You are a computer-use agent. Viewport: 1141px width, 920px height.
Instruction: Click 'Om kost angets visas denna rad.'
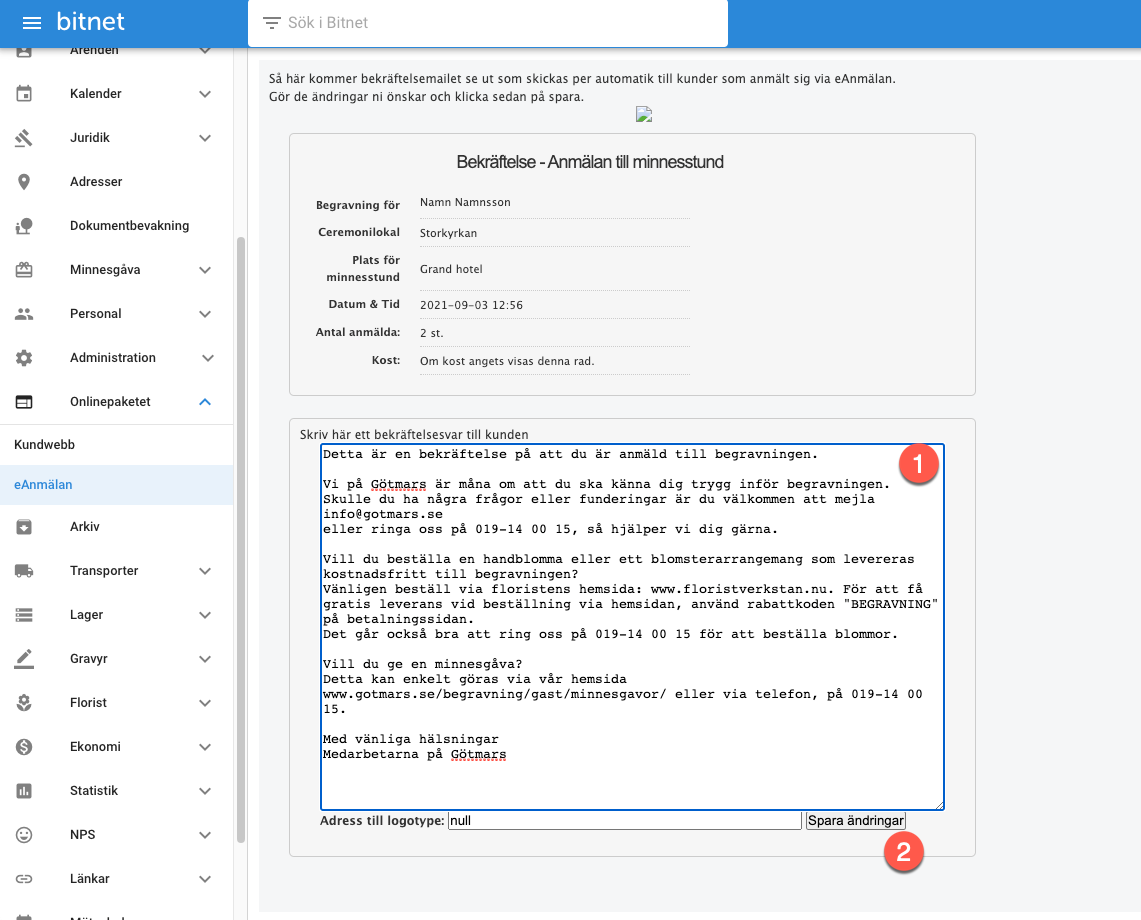coord(507,361)
